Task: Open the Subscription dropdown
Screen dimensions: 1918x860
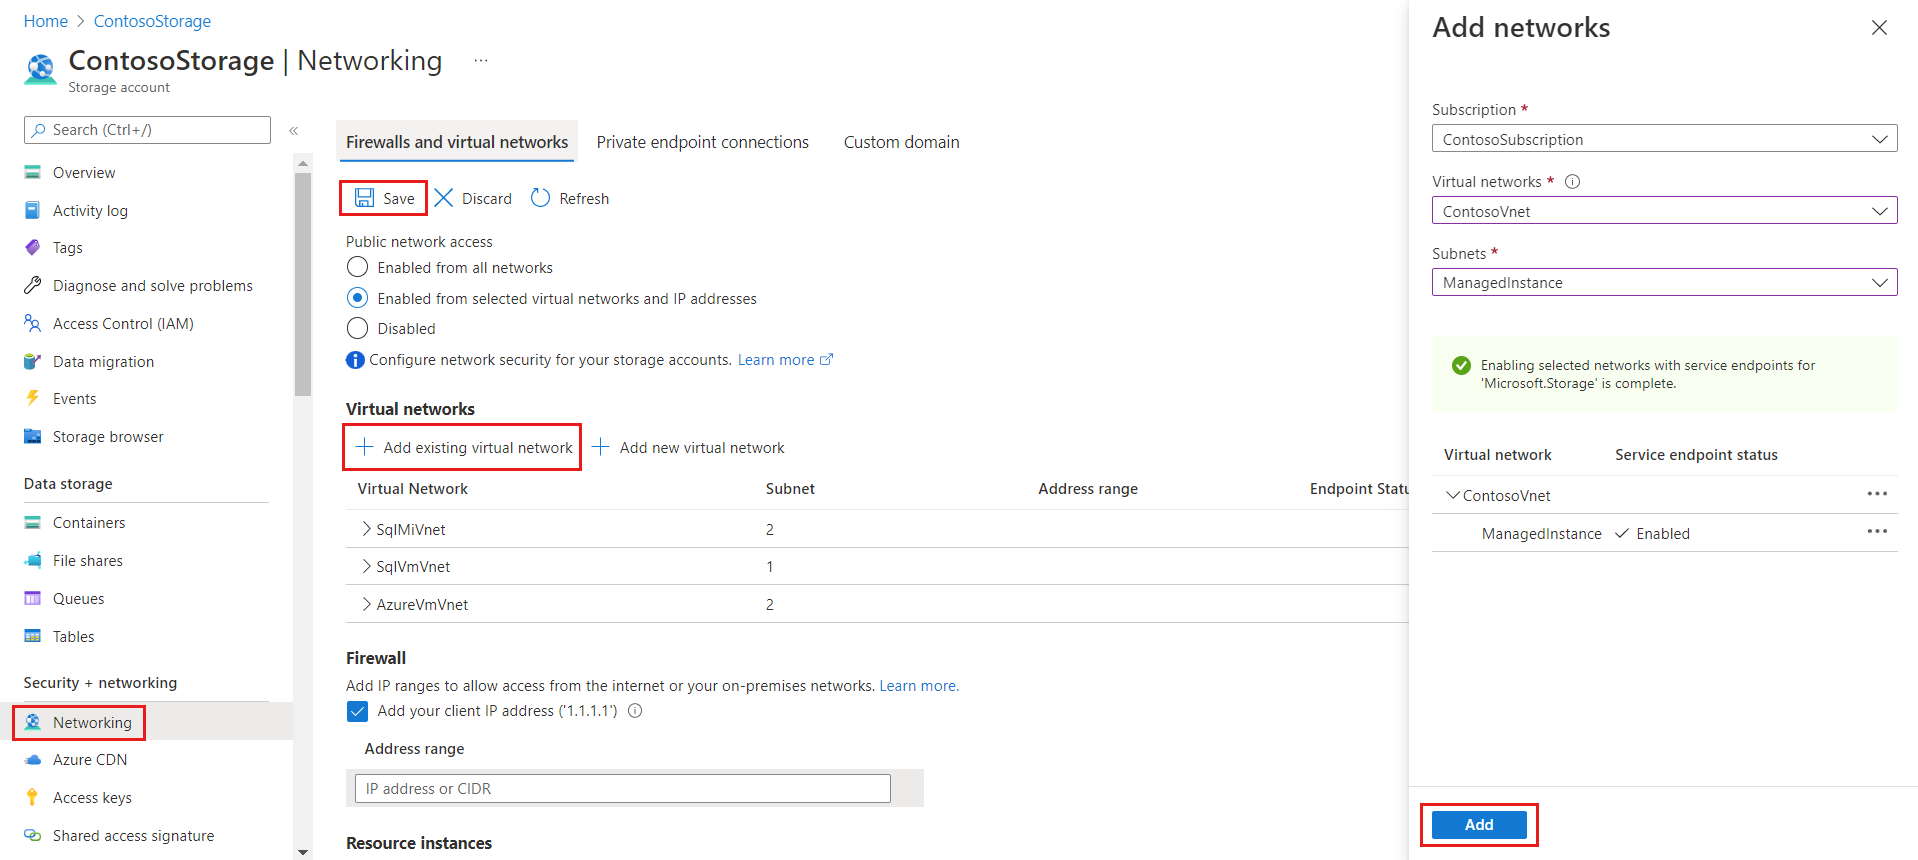Action: [x=1664, y=139]
